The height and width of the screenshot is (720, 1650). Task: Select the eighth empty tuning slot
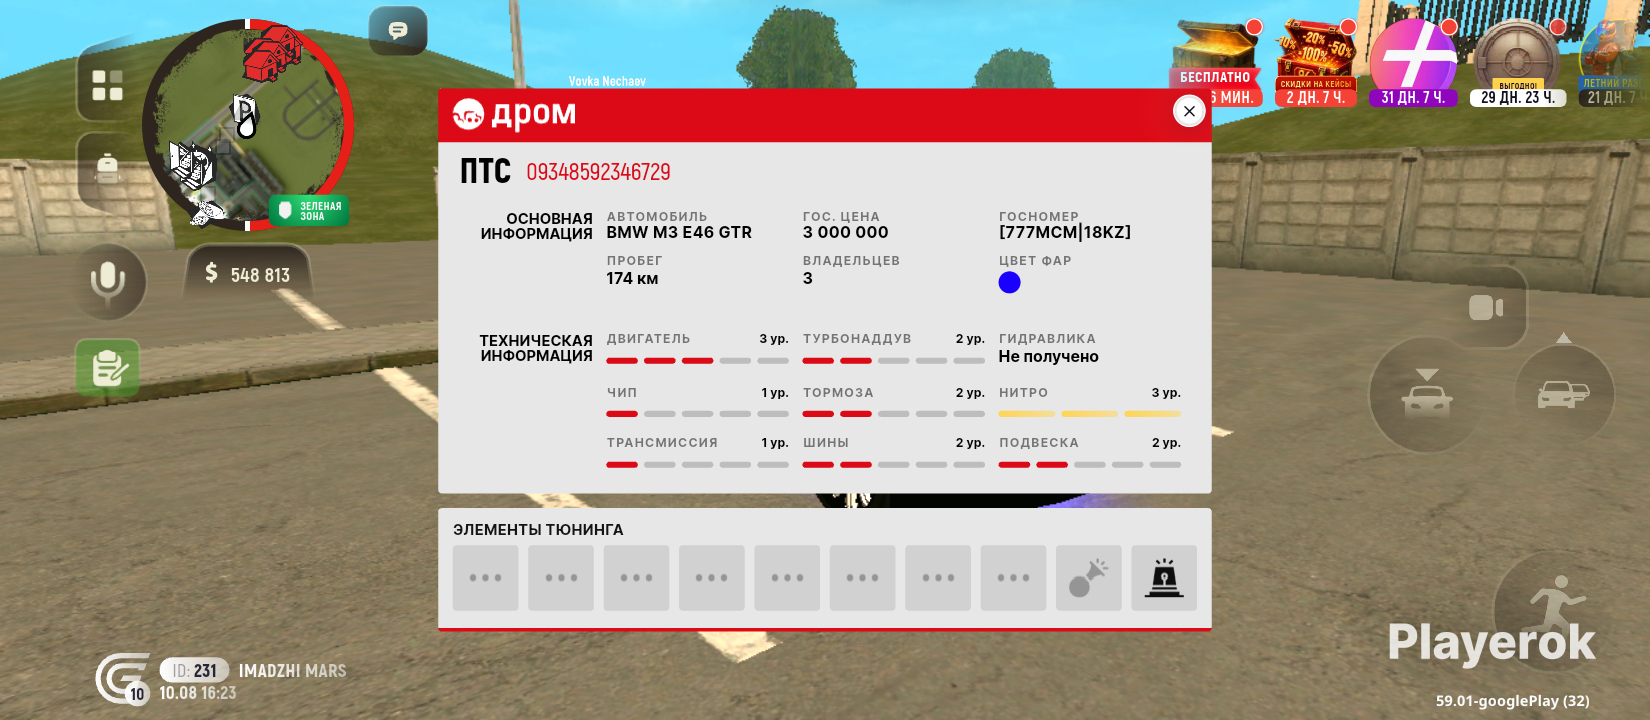point(1014,578)
